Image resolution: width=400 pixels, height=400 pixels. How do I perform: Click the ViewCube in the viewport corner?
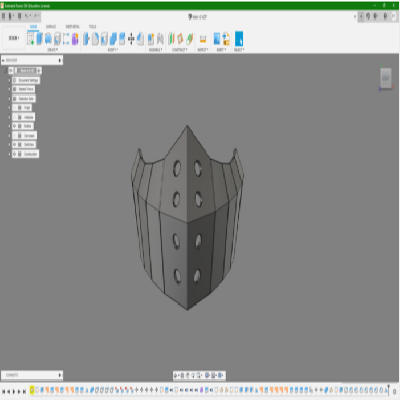tap(386, 78)
